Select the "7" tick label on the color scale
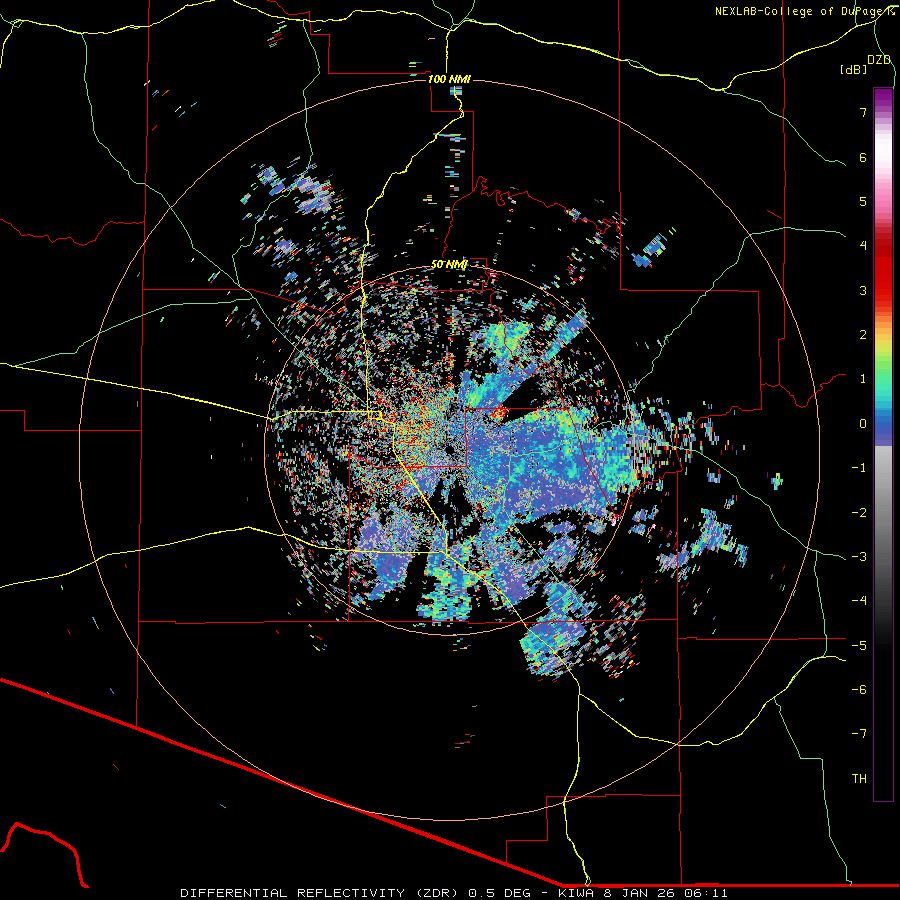 coord(863,112)
